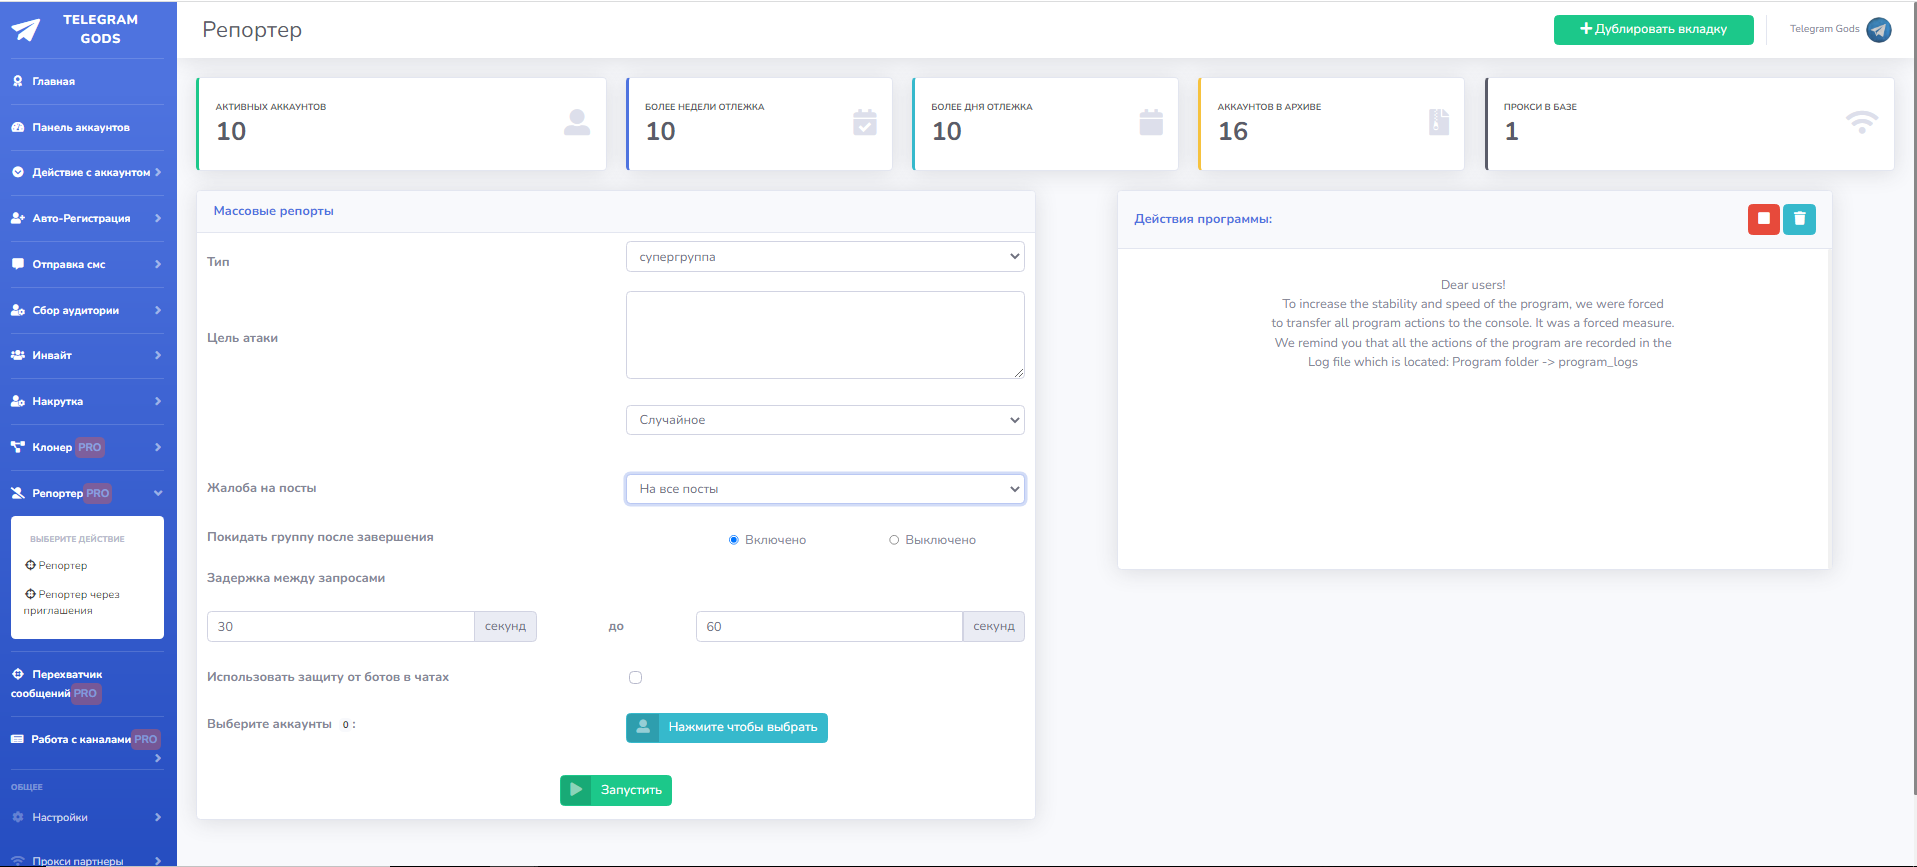
Task: Select Репортер через приглашения in submenu
Action: [x=72, y=602]
